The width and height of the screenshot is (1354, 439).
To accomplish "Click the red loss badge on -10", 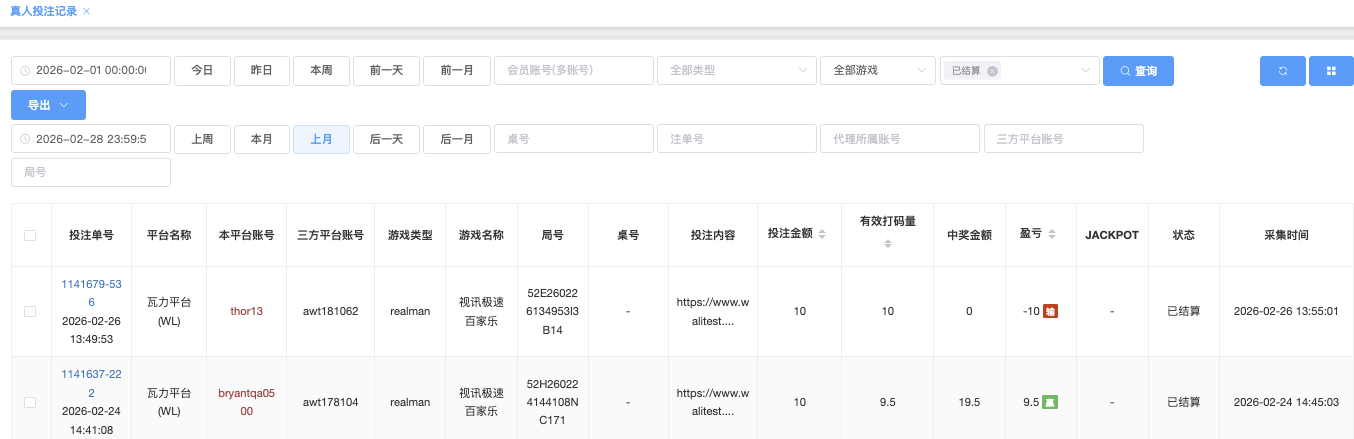I will (x=1050, y=311).
